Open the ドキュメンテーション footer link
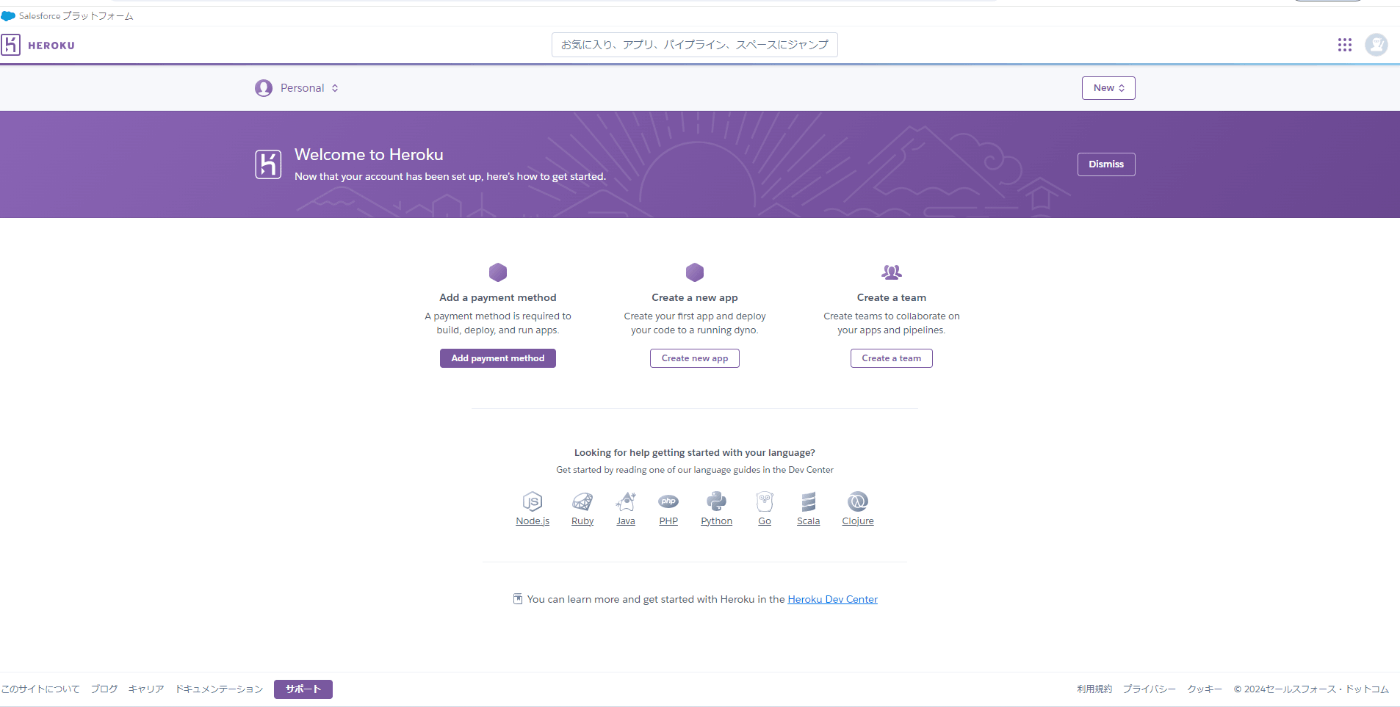The height and width of the screenshot is (707, 1400). click(x=219, y=689)
